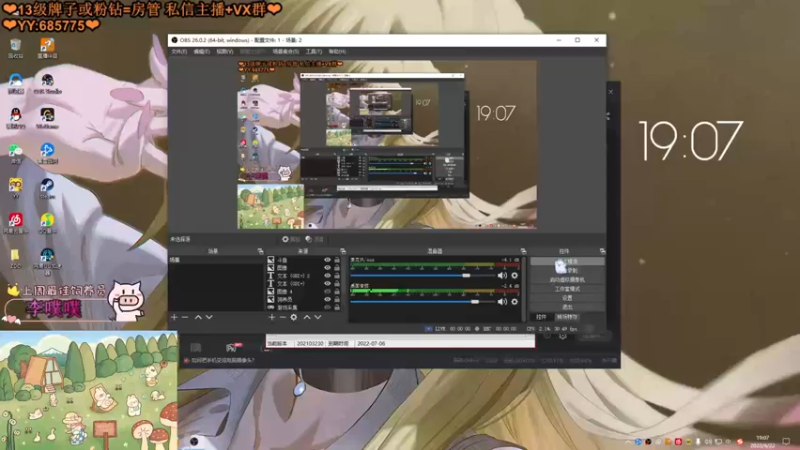
Task: Open 属性 properties above the sources panel
Action: [291, 239]
